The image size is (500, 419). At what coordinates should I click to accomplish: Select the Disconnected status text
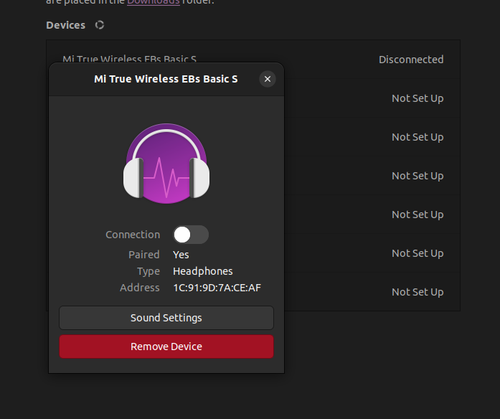(x=411, y=60)
